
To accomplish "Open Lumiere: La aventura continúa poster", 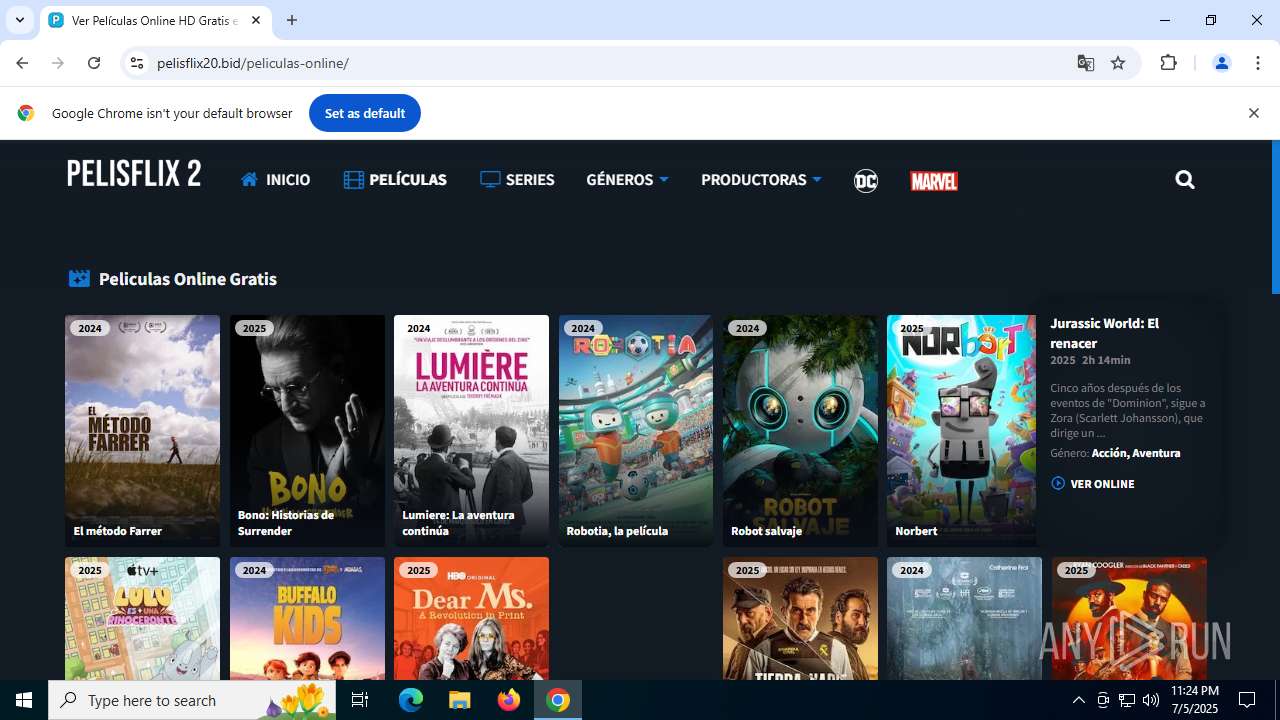I will tap(471, 431).
